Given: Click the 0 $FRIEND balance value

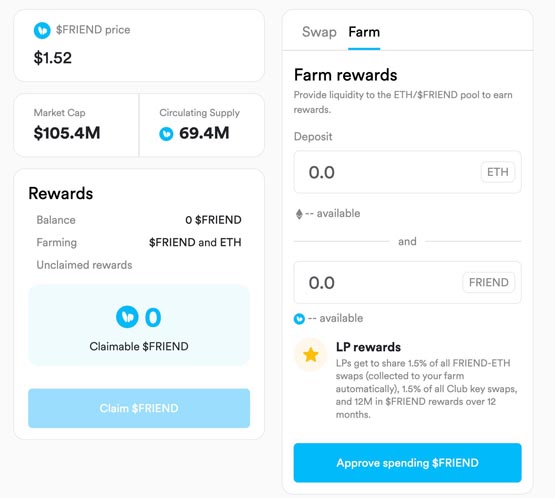Looking at the screenshot, I should (213, 220).
